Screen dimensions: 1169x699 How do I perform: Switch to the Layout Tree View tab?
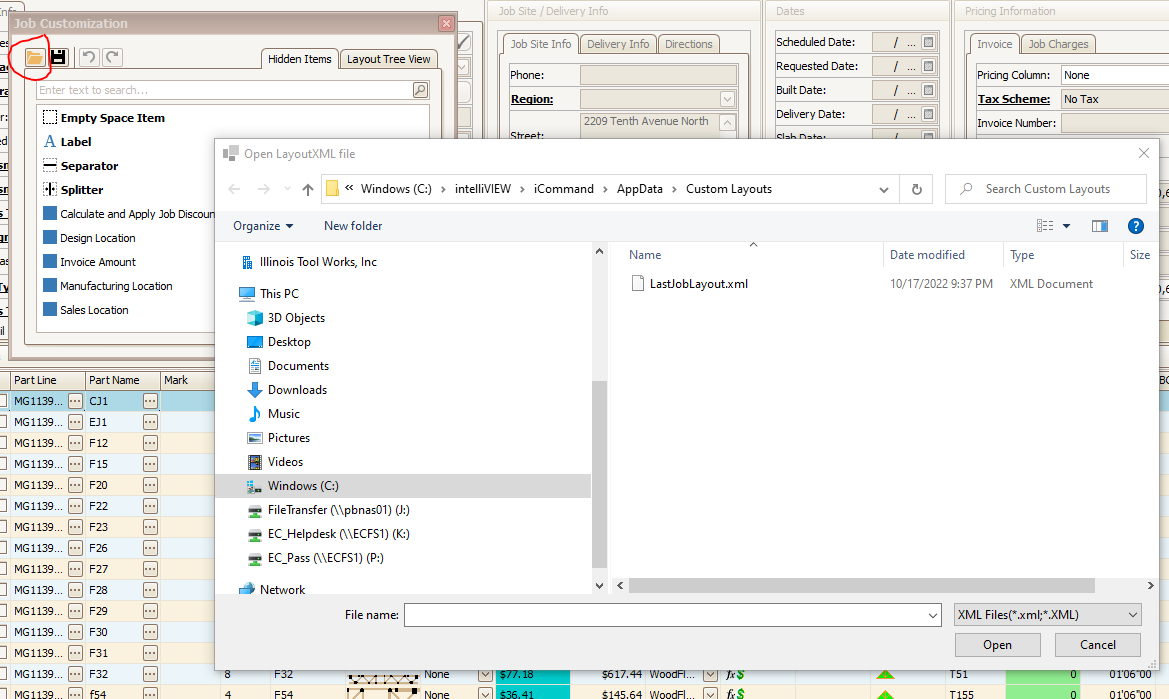tap(388, 59)
